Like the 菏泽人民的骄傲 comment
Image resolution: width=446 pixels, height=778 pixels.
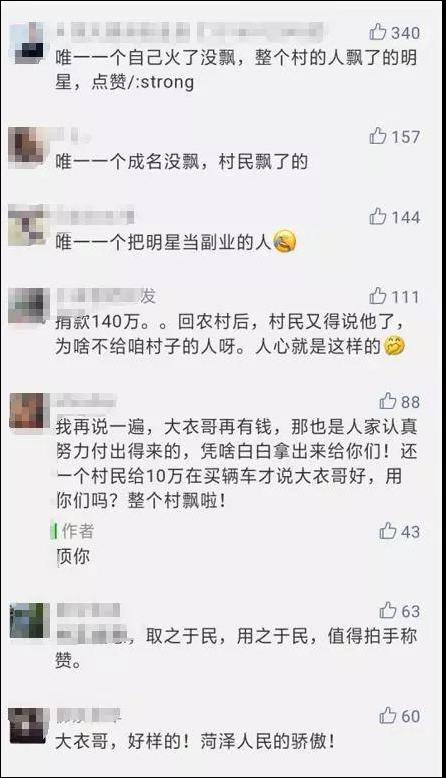pos(387,715)
